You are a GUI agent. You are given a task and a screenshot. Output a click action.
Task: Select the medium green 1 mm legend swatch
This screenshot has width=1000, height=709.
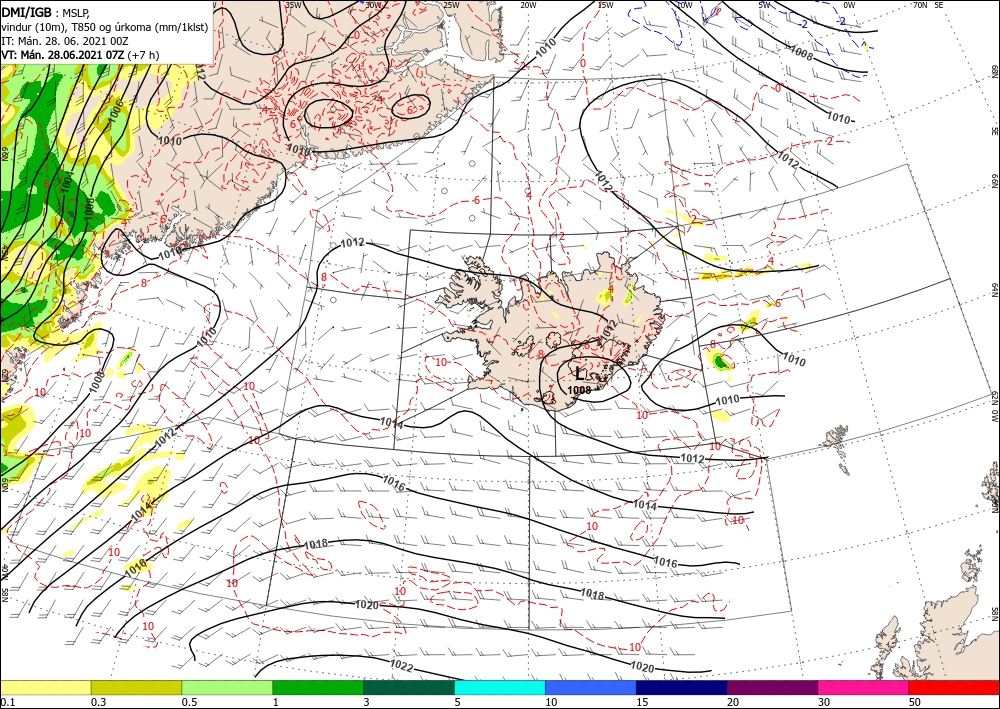318,687
